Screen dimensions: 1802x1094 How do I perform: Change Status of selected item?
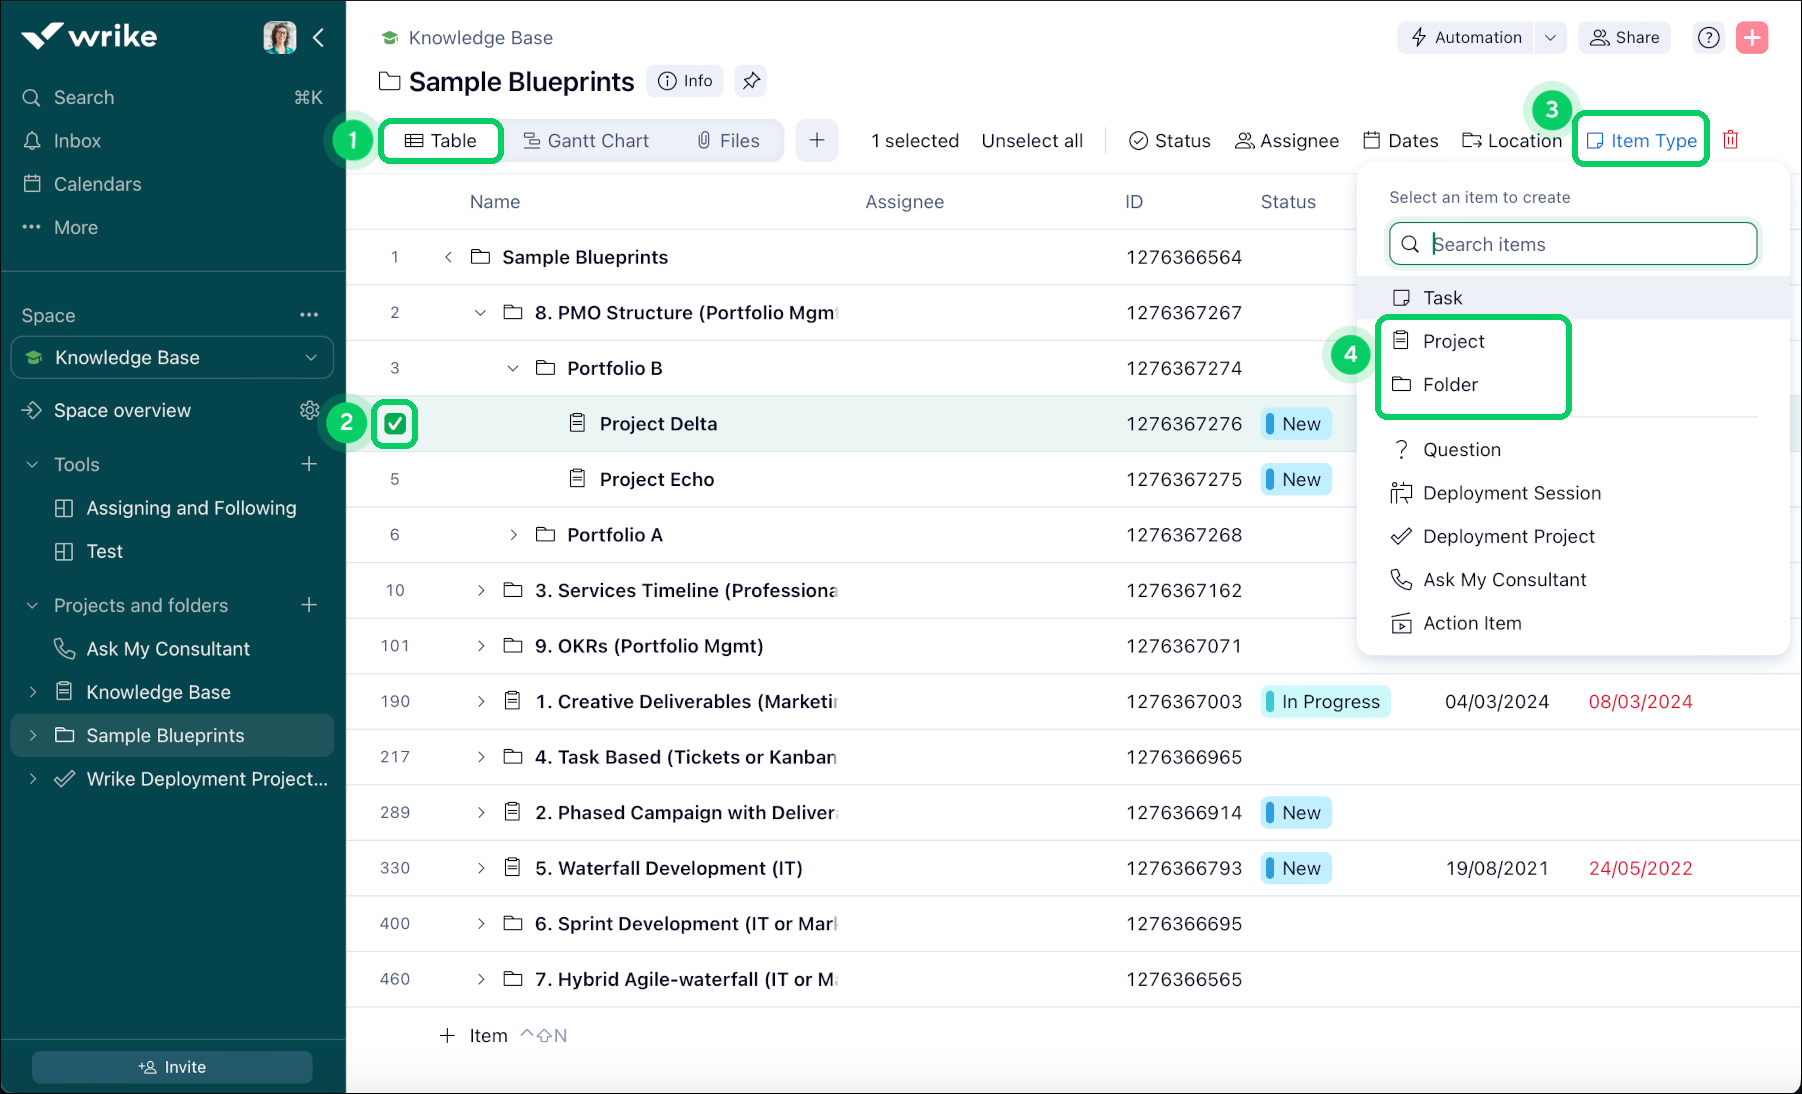[x=1170, y=141]
